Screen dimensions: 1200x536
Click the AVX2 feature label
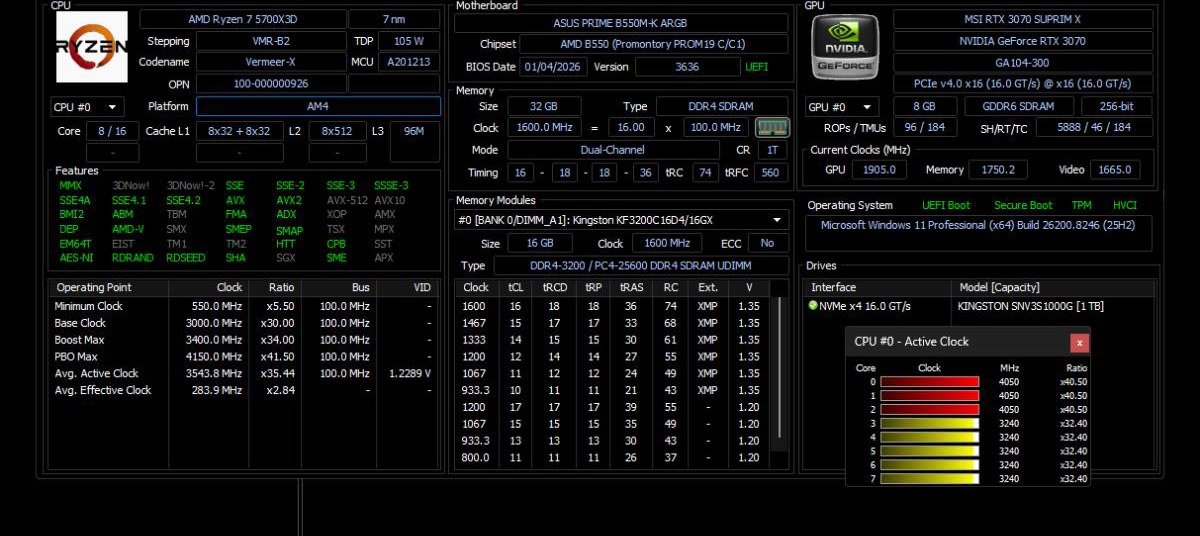pos(288,200)
